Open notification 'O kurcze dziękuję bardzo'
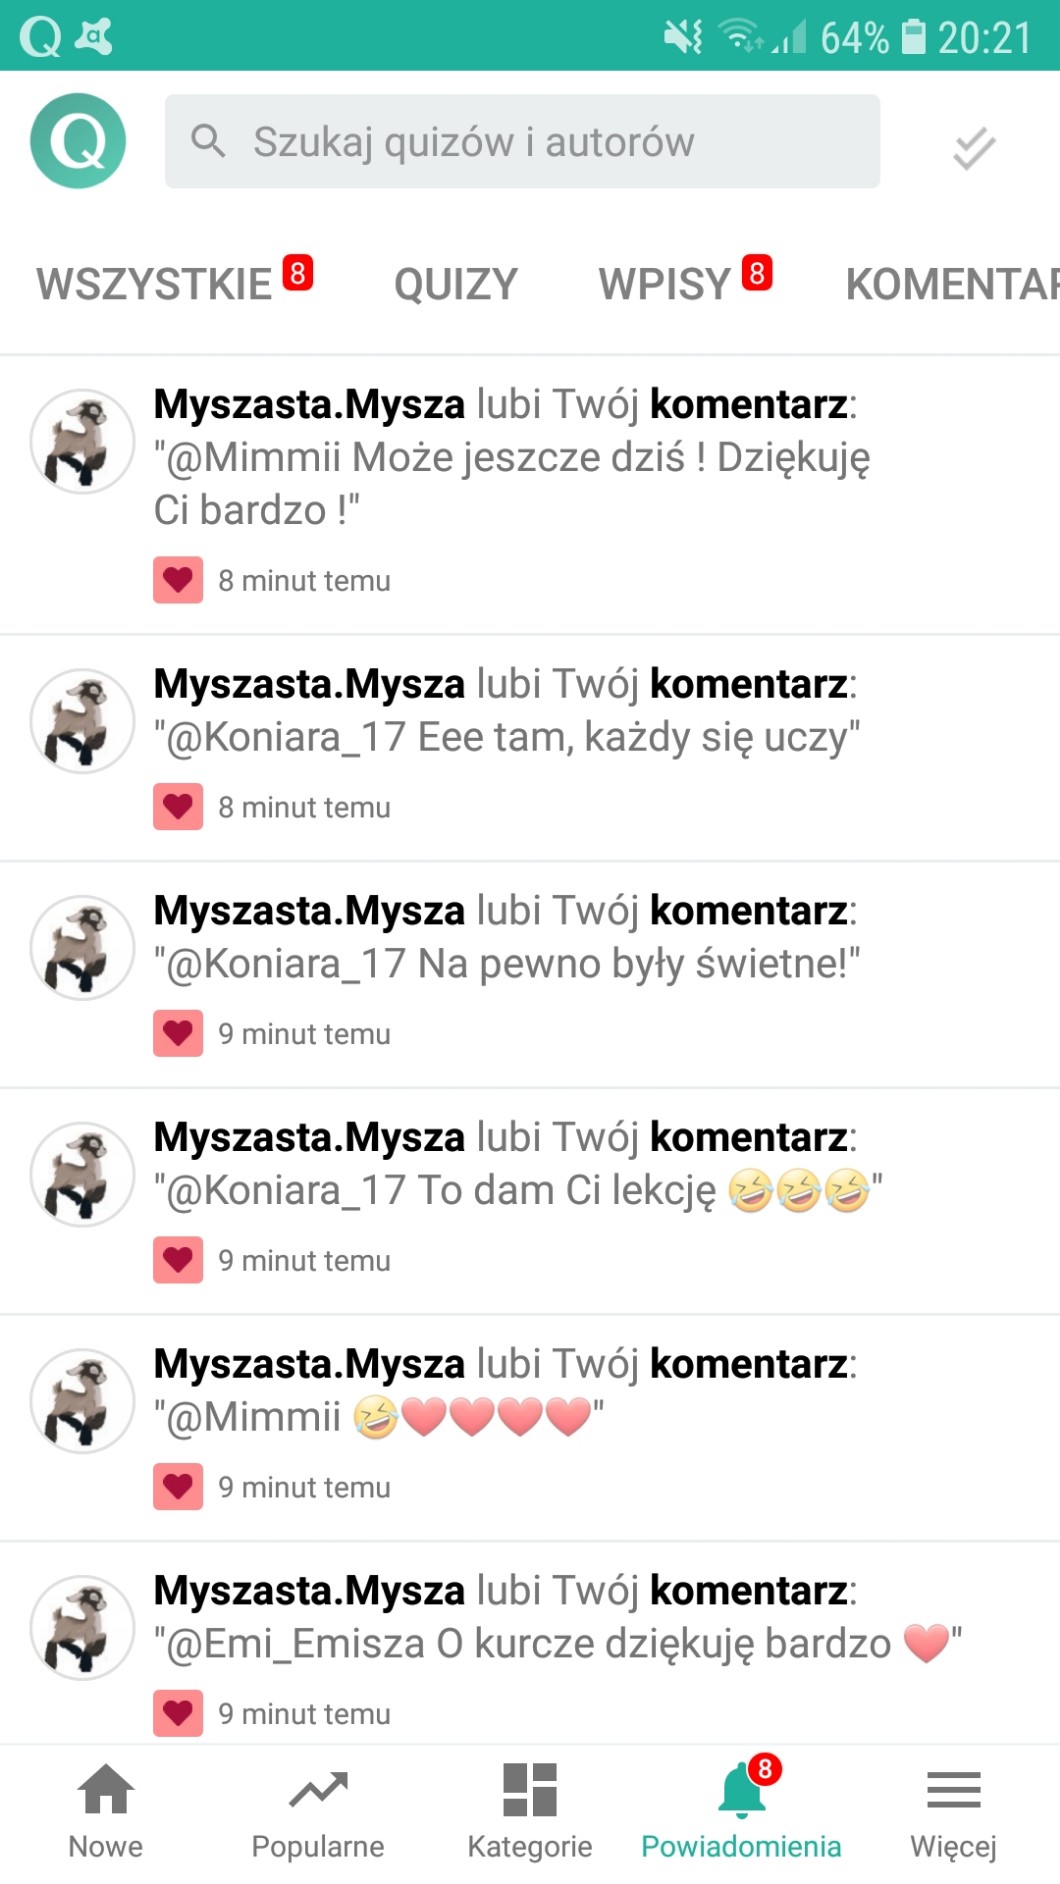The width and height of the screenshot is (1060, 1884). coord(530,1644)
